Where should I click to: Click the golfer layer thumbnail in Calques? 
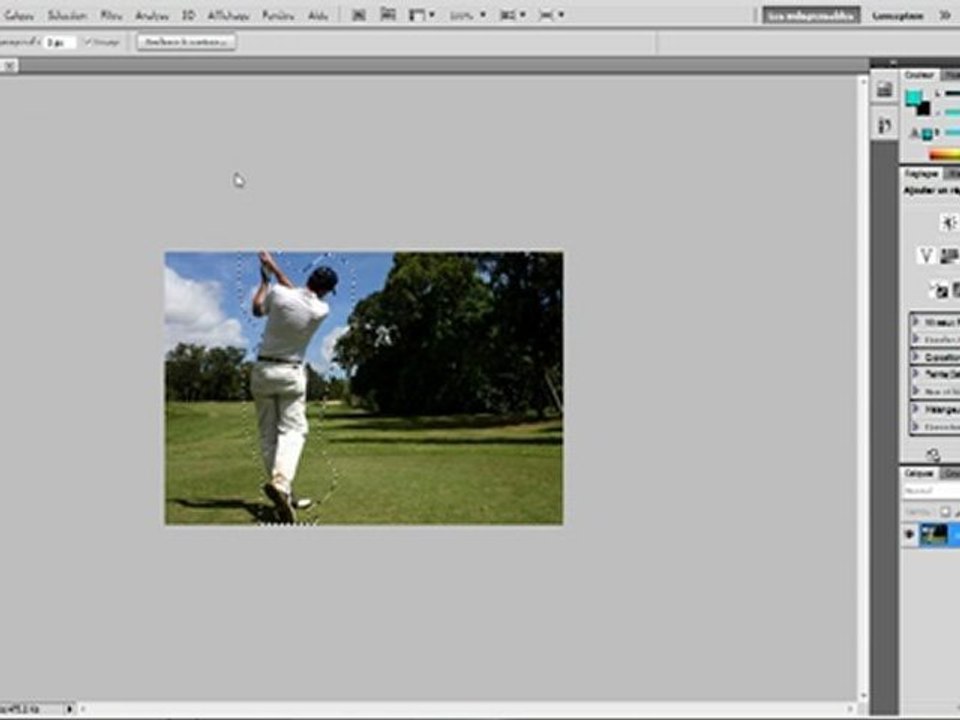pyautogui.click(x=934, y=535)
